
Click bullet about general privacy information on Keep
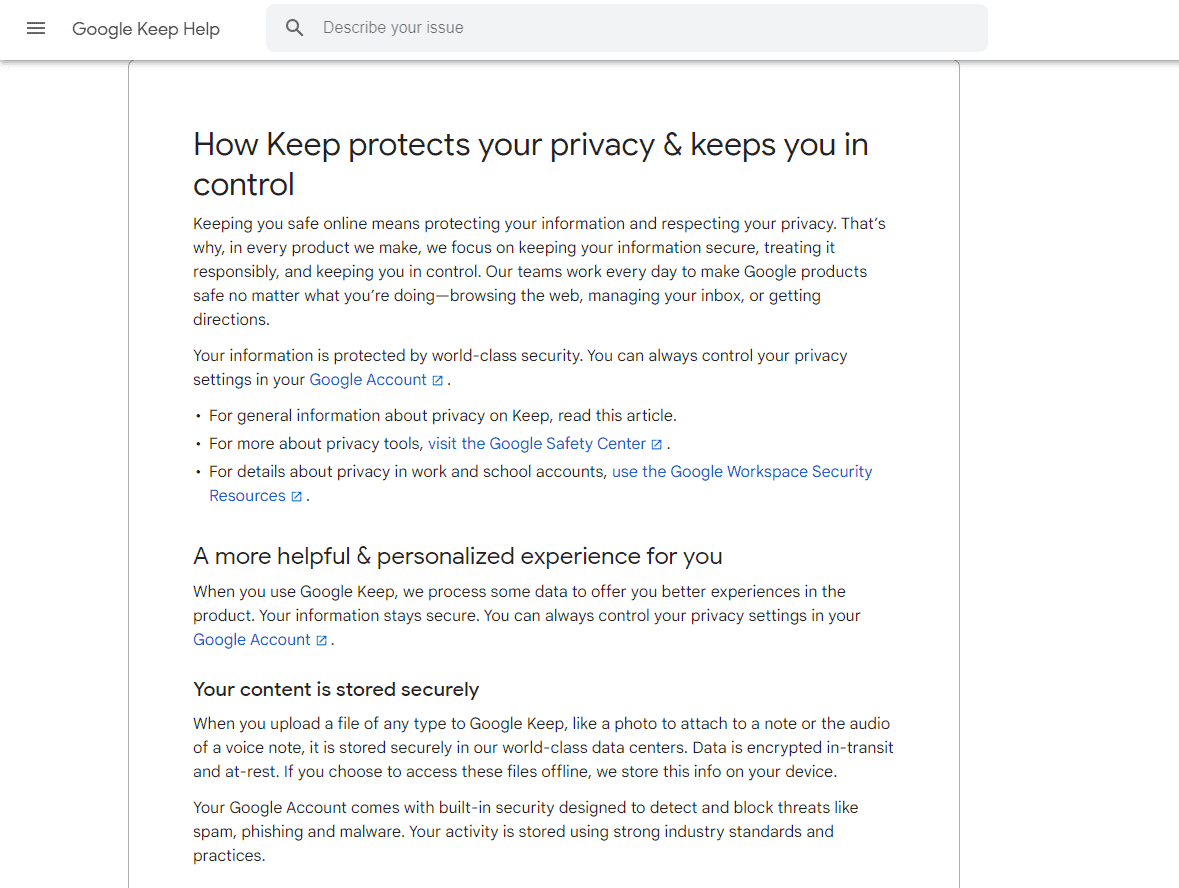[x=443, y=416]
